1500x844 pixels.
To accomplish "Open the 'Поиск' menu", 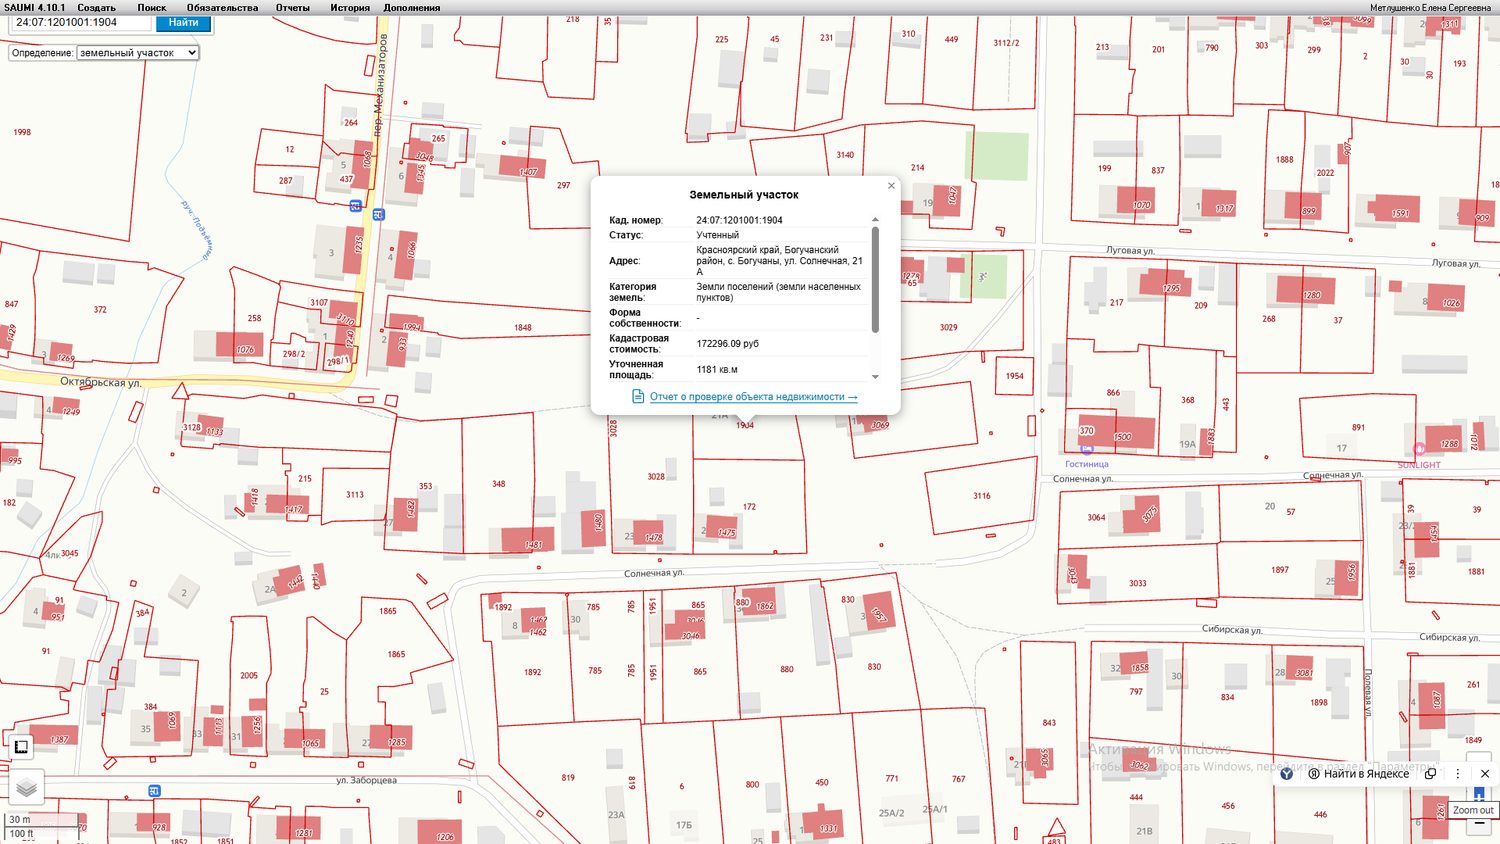I will tap(152, 7).
